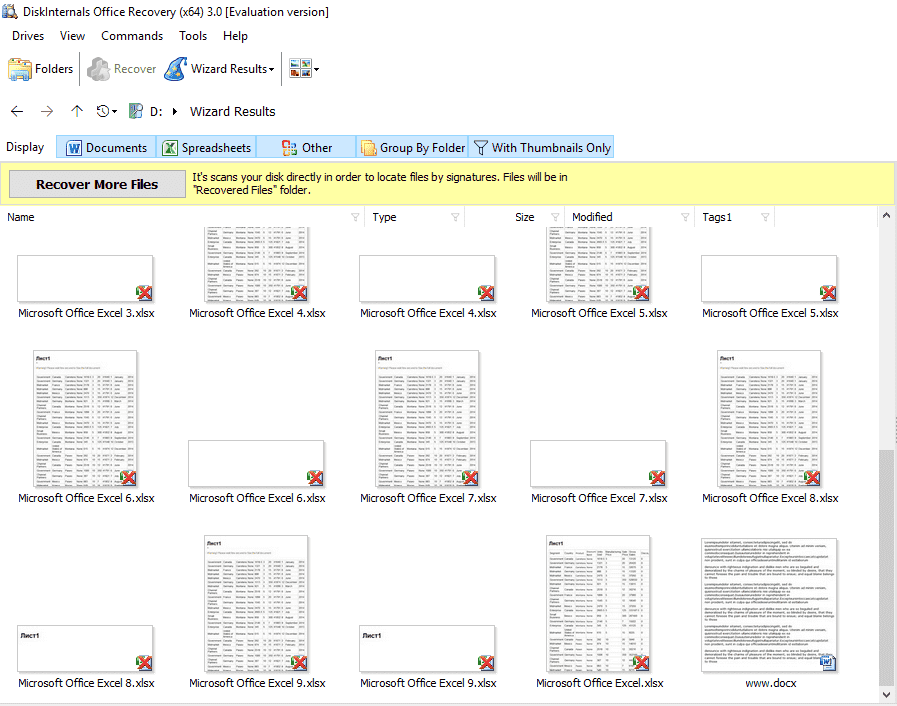Click the filter icon in the Tags1 column
The image size is (897, 706).
tap(766, 217)
